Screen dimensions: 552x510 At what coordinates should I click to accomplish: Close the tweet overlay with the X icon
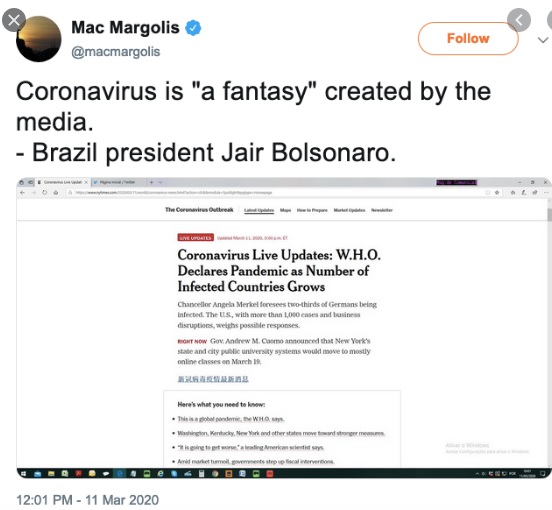[x=14, y=20]
